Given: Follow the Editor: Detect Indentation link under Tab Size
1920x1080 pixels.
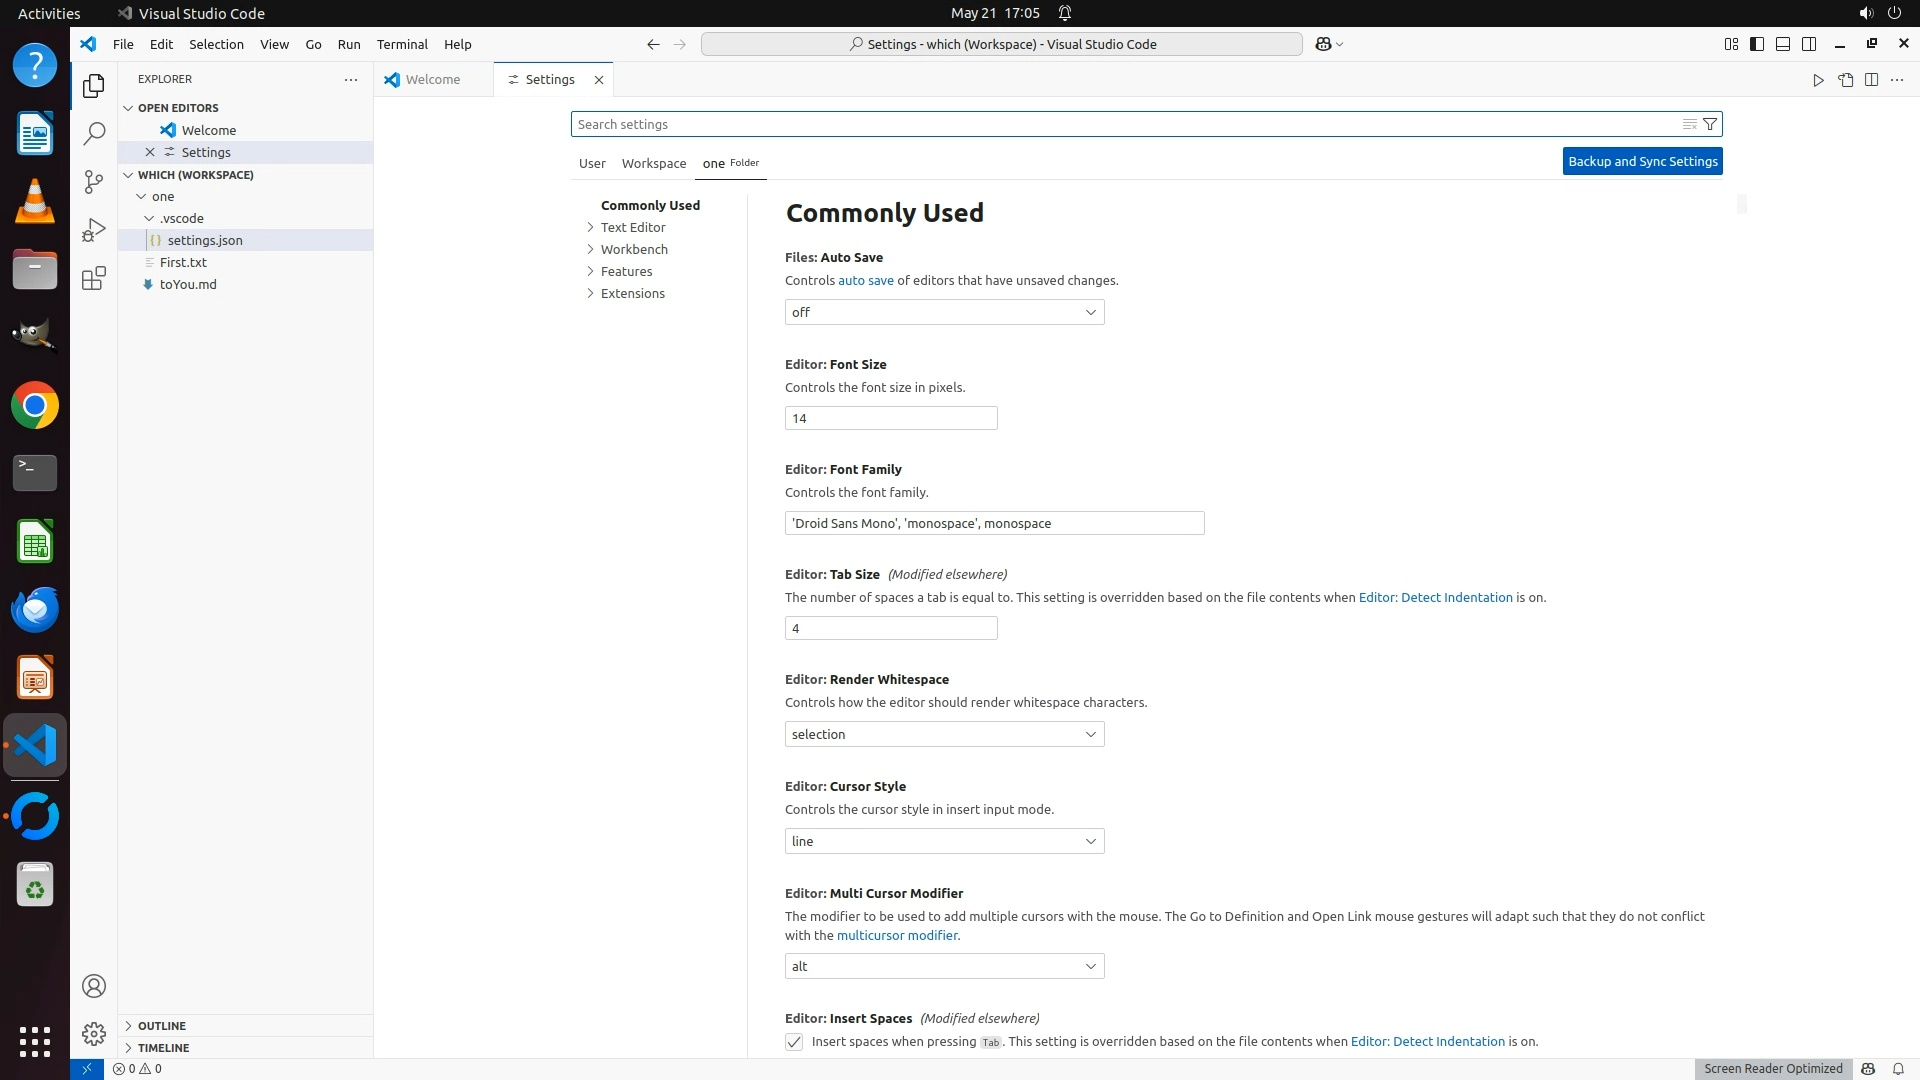Looking at the screenshot, I should point(1435,597).
